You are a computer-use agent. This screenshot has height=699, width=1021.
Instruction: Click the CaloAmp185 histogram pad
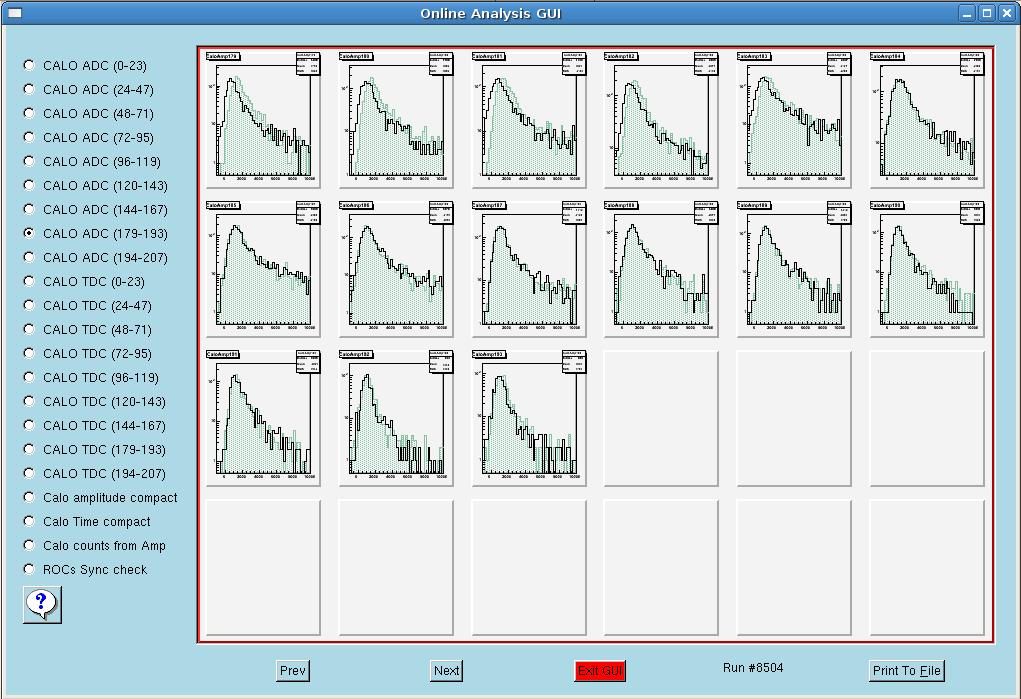[263, 270]
